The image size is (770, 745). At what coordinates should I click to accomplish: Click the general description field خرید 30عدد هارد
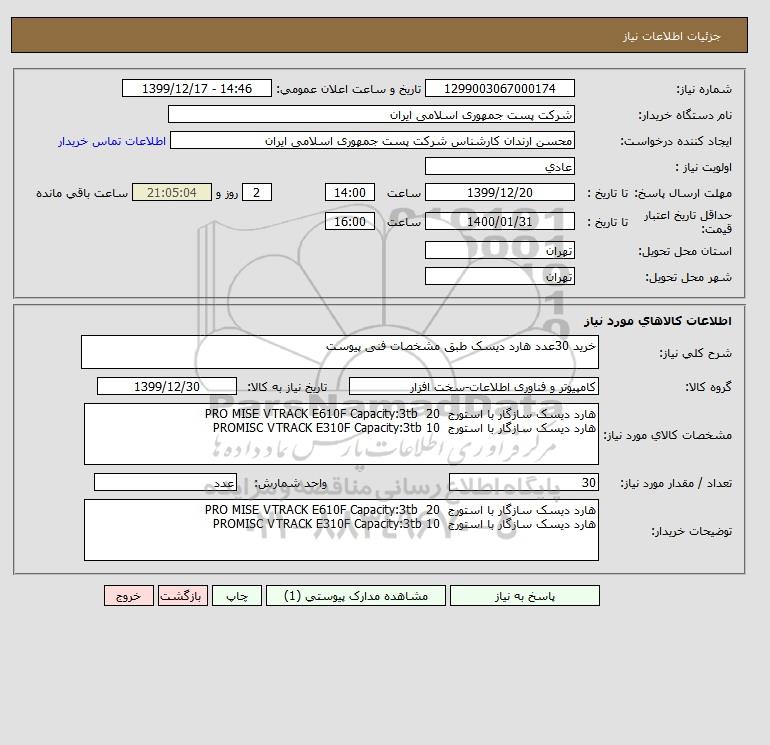[x=340, y=352]
